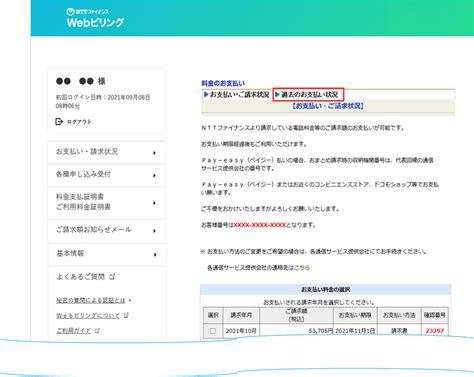Open ご請求額お知らせメール sidebar menu
The height and width of the screenshot is (377, 474).
point(107,230)
